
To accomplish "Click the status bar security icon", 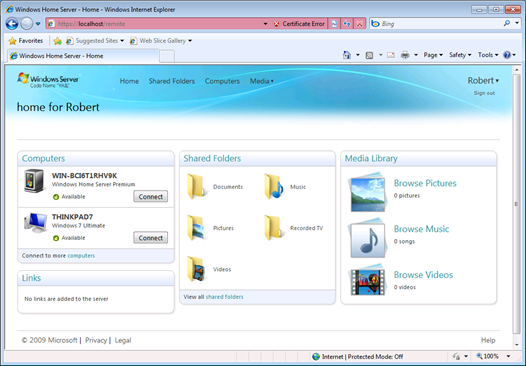I will pos(456,357).
